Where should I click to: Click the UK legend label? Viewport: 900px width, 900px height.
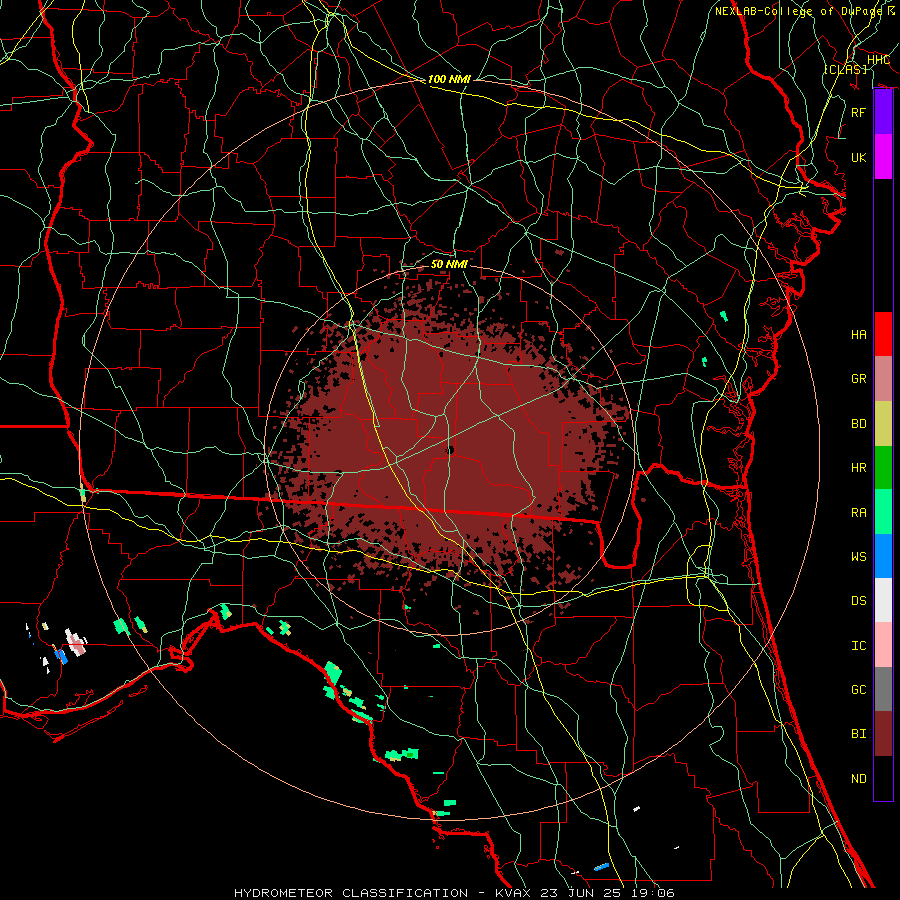[x=859, y=157]
